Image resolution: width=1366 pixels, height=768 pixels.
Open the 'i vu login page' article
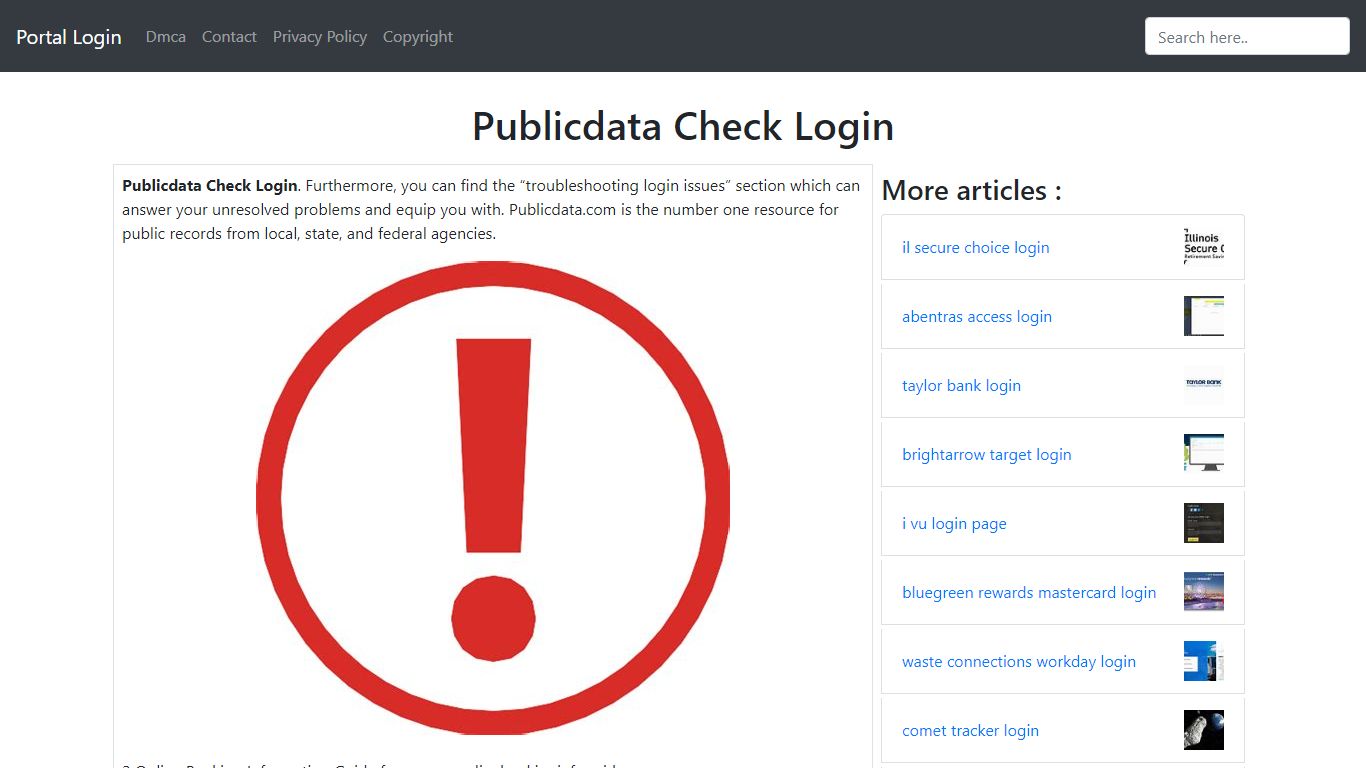point(954,524)
